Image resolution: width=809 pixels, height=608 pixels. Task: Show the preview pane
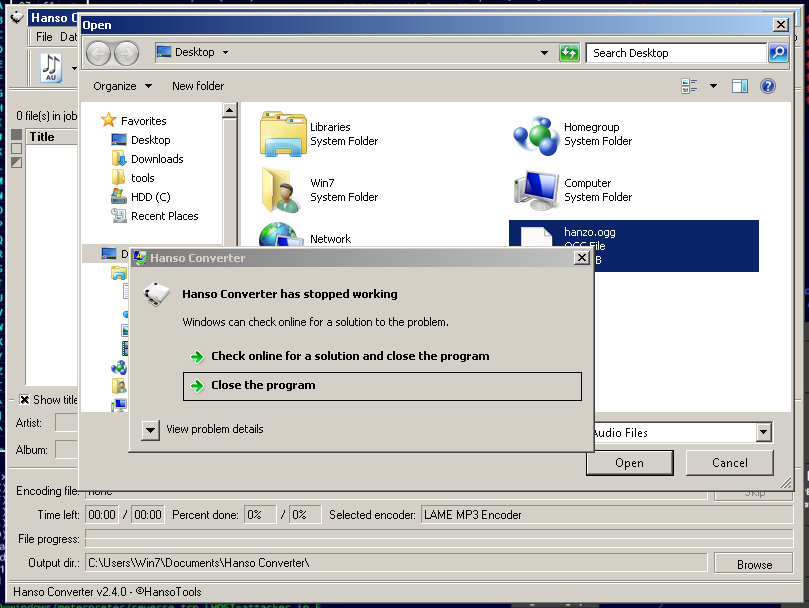coord(740,86)
